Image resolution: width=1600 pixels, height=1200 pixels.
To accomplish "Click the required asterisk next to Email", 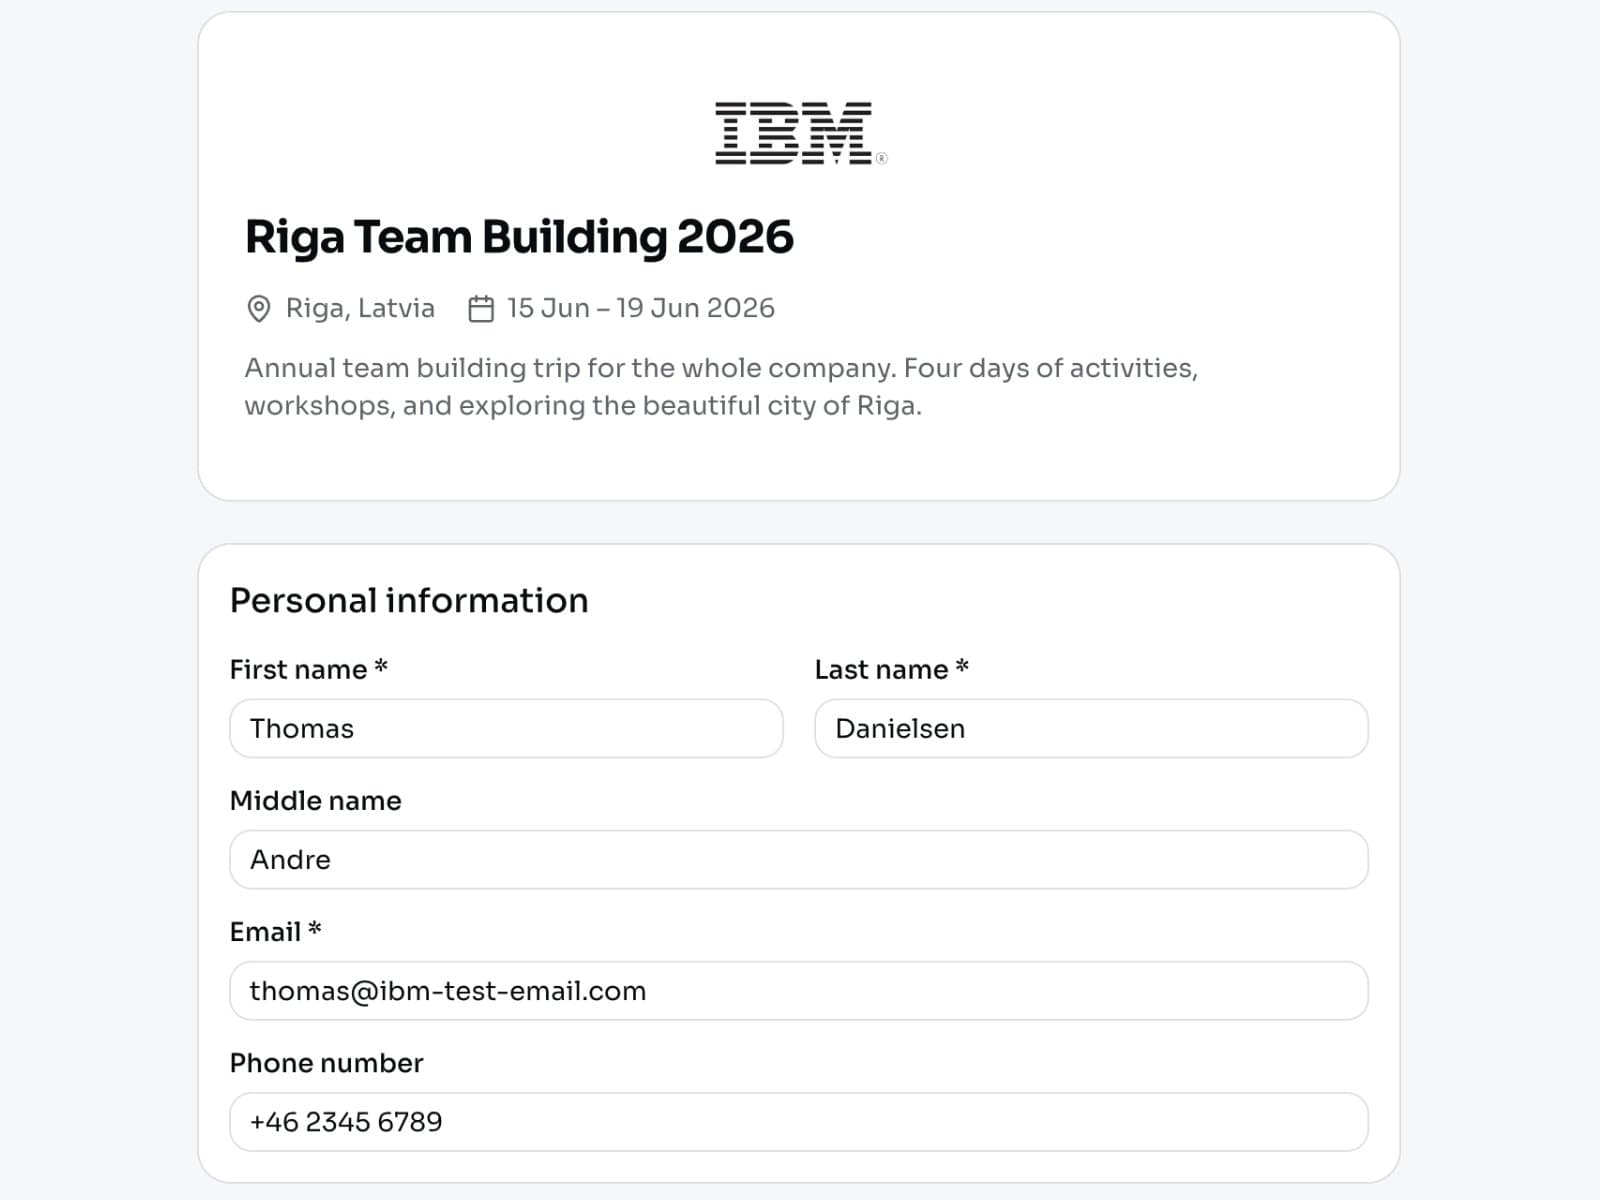I will [x=315, y=929].
